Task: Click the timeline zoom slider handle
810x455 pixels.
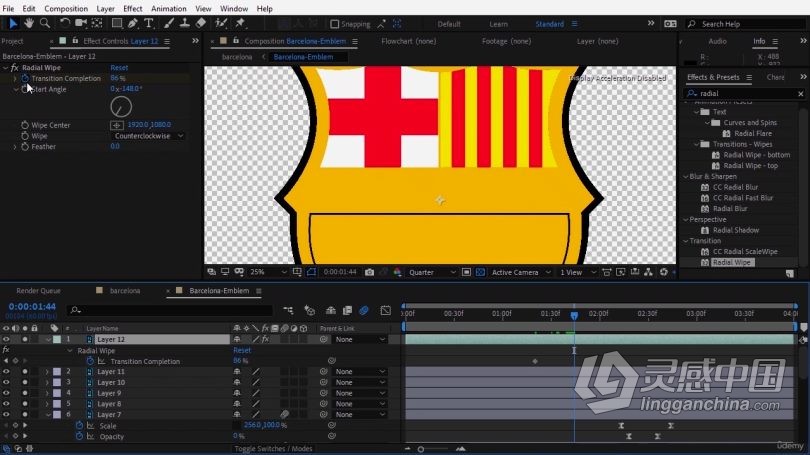Action: 421,449
